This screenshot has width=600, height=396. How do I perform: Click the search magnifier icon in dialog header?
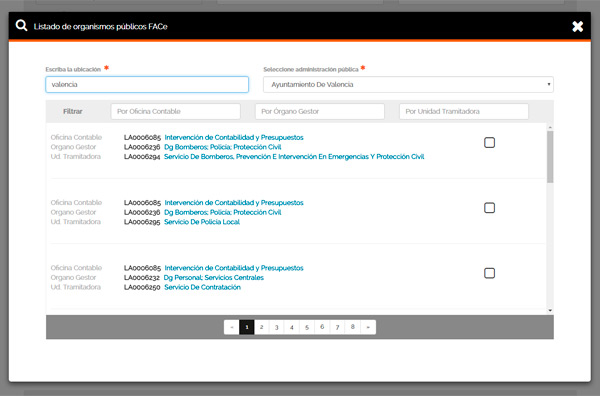tap(21, 26)
